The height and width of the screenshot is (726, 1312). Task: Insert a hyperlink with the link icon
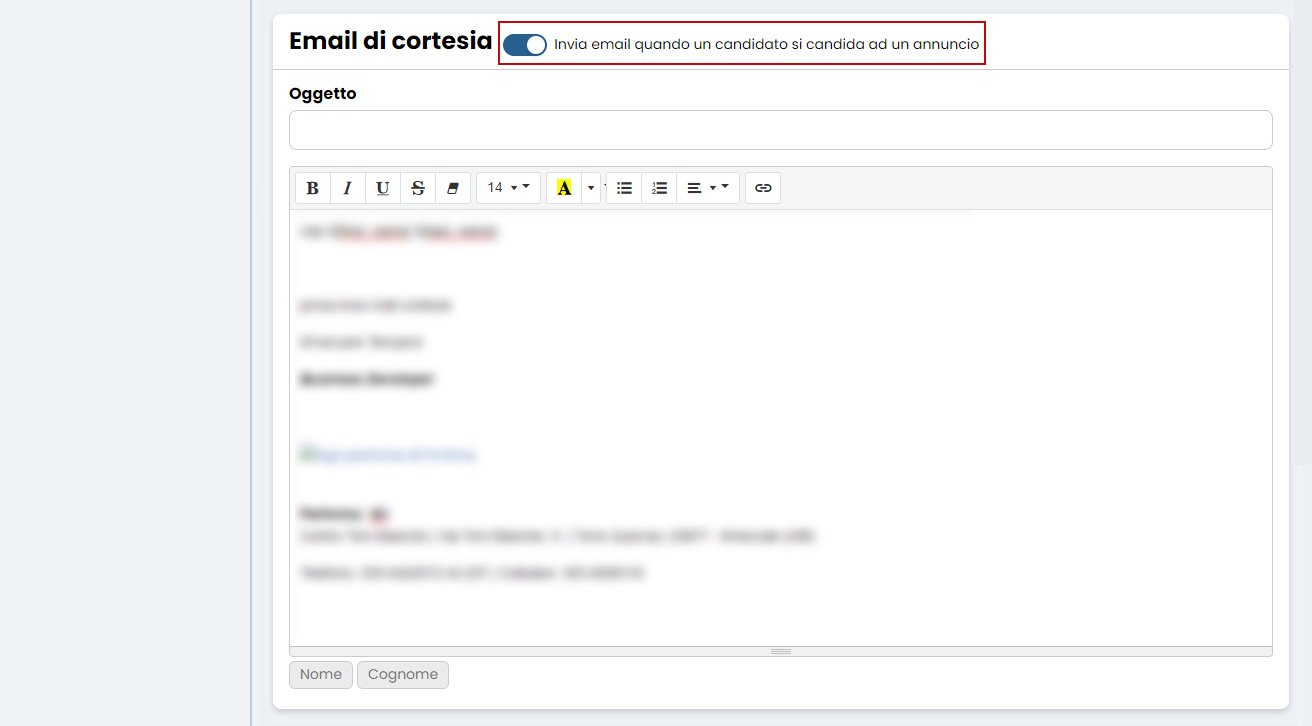click(x=763, y=187)
